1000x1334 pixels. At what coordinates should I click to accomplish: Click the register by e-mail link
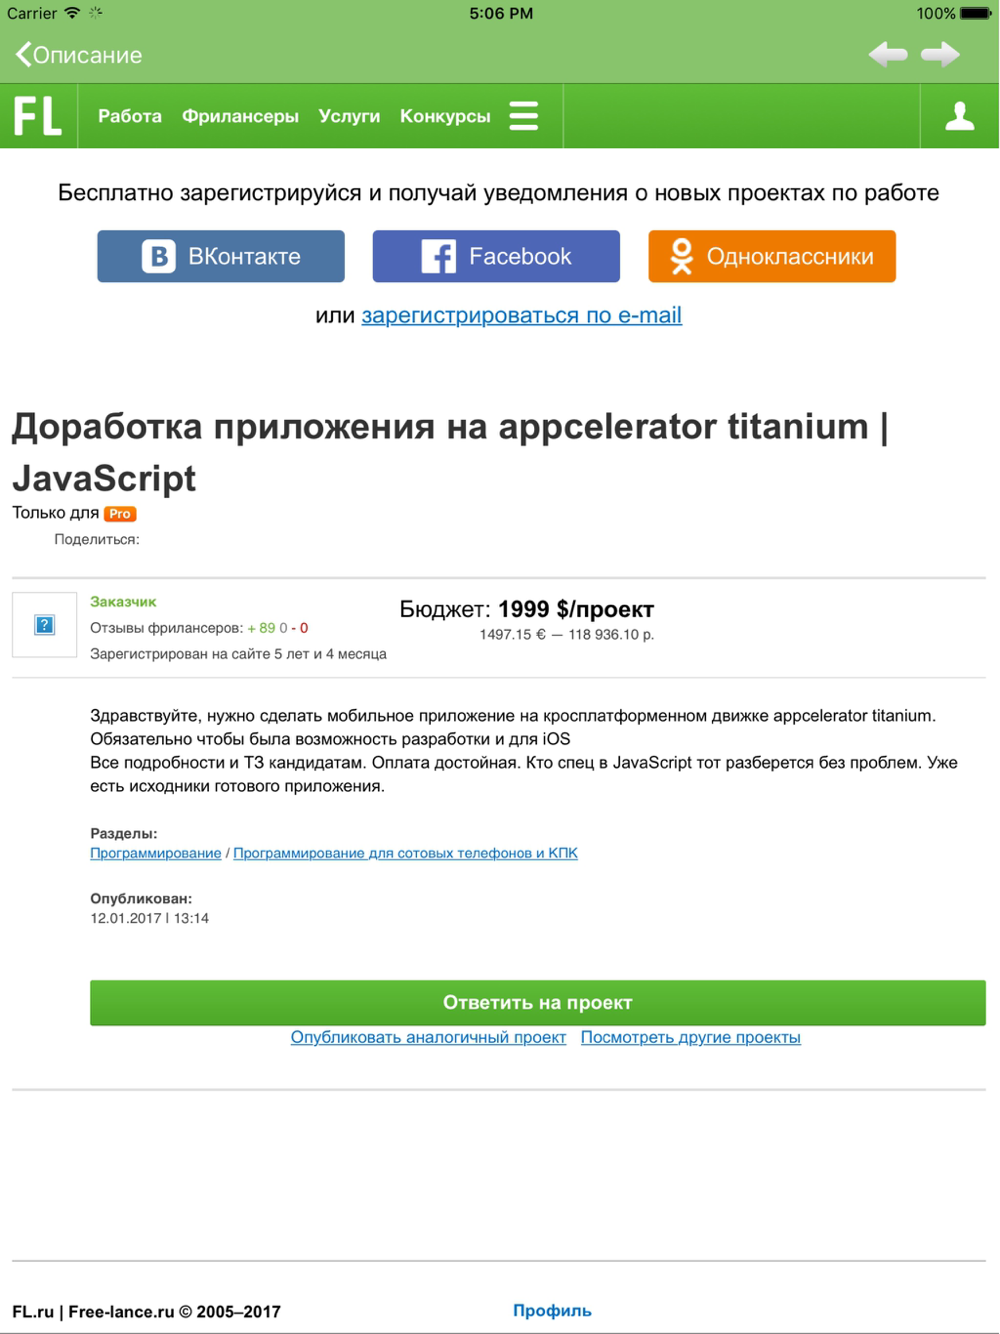521,315
